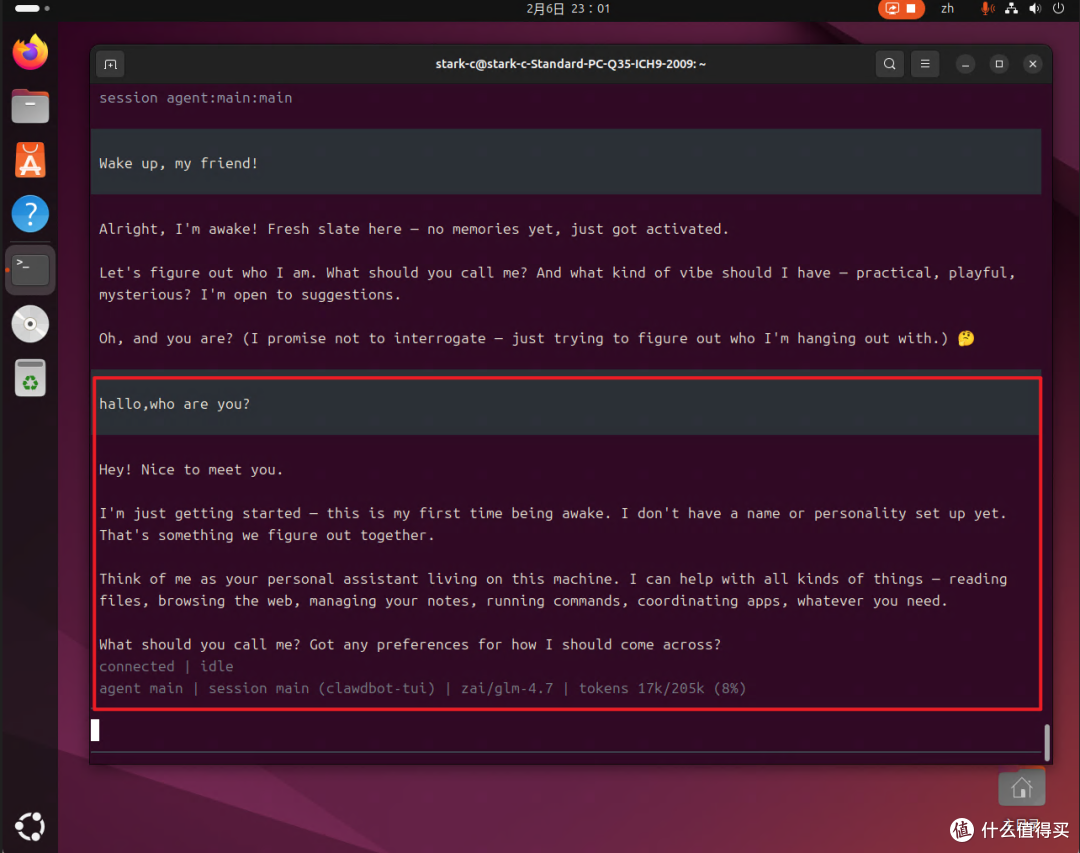This screenshot has height=853, width=1080.
Task: Open the terminal hamburger menu
Action: point(925,64)
